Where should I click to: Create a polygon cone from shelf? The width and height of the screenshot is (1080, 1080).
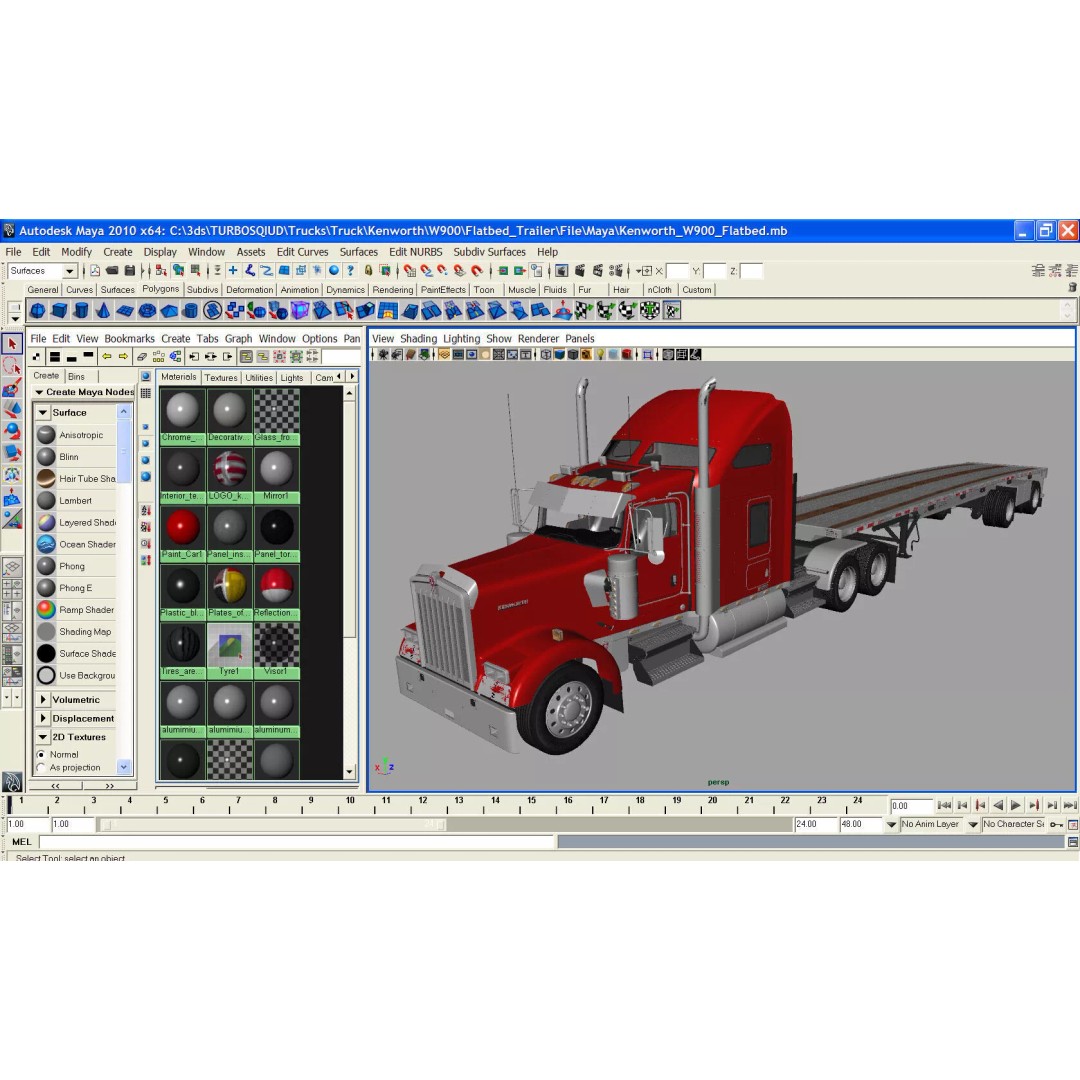click(103, 311)
